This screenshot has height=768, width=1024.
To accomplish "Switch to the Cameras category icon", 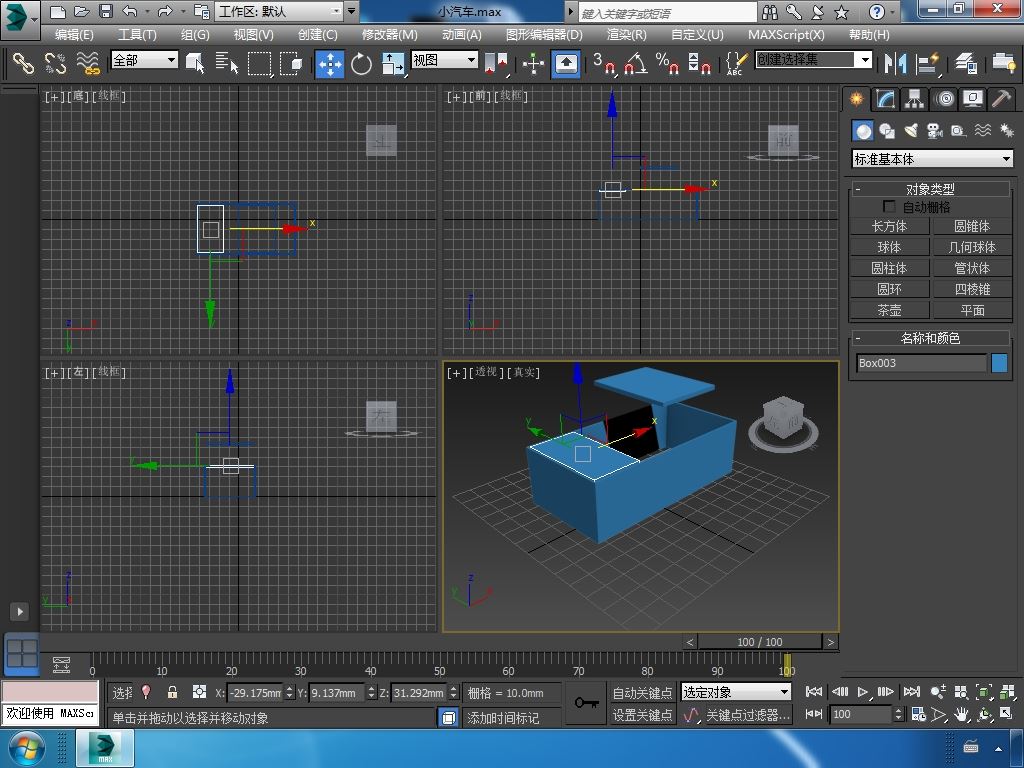I will click(x=934, y=131).
